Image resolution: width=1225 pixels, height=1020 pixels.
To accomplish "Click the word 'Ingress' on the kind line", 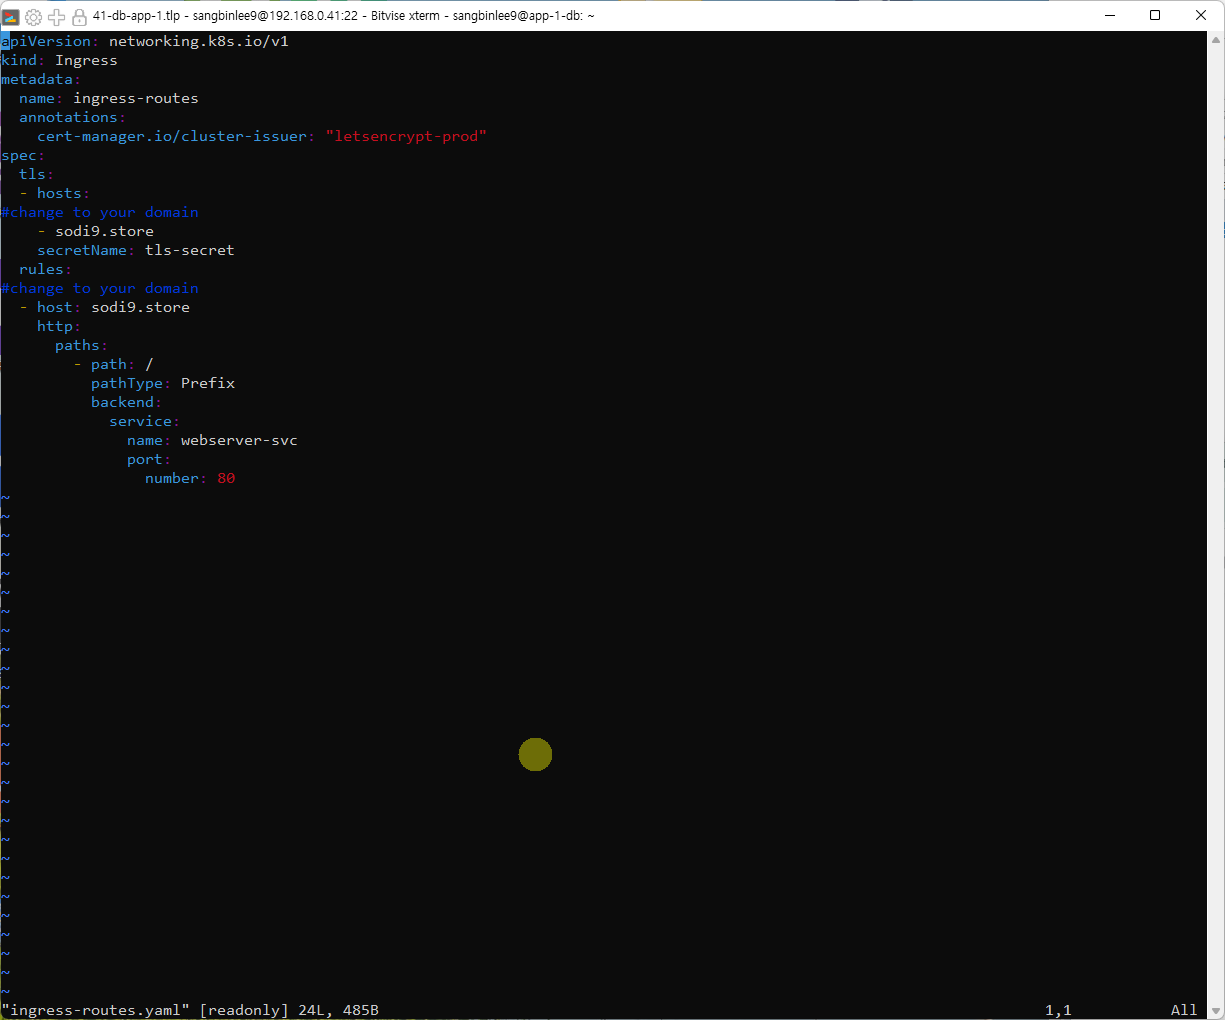I will pos(86,60).
